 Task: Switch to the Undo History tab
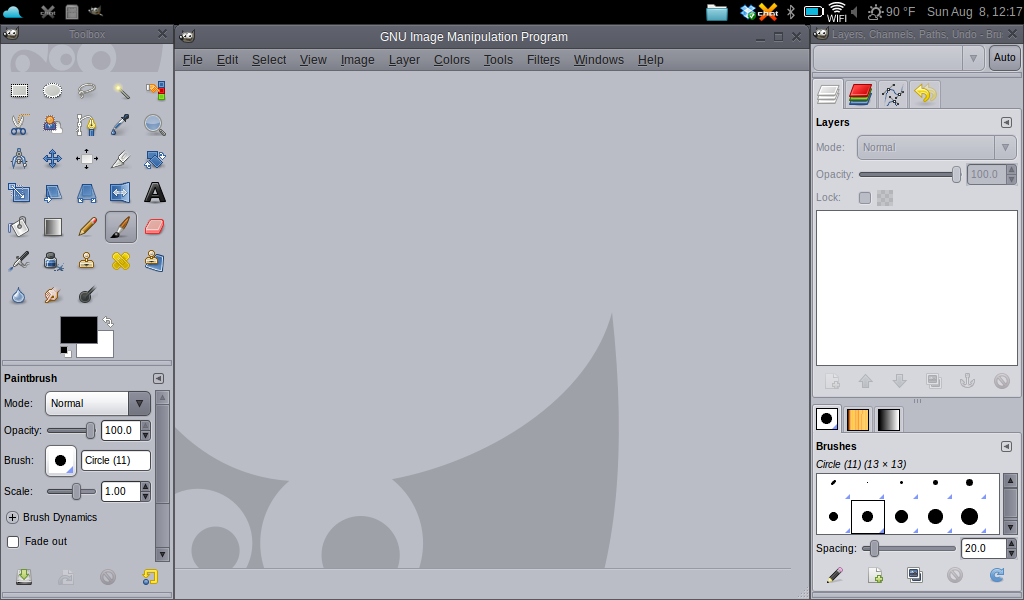point(925,94)
